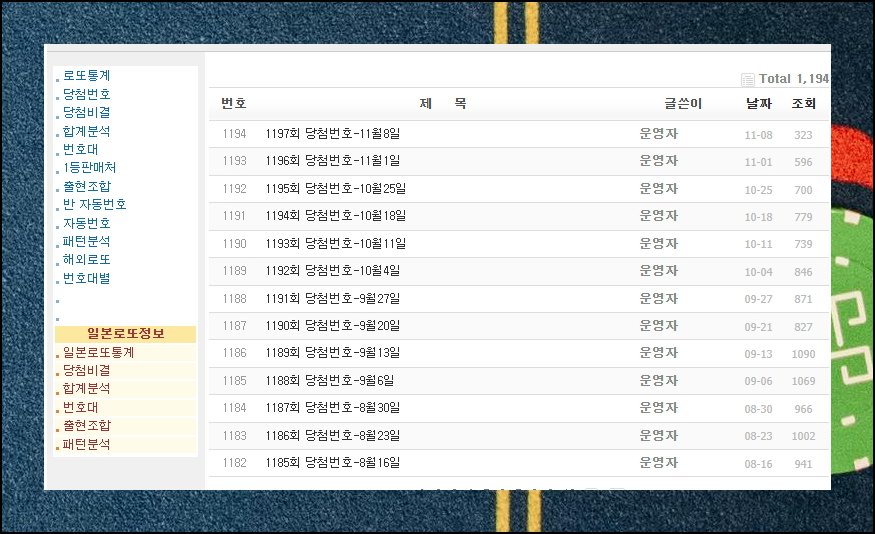
Task: Select post number 1194 in 번호 column
Action: click(x=234, y=134)
